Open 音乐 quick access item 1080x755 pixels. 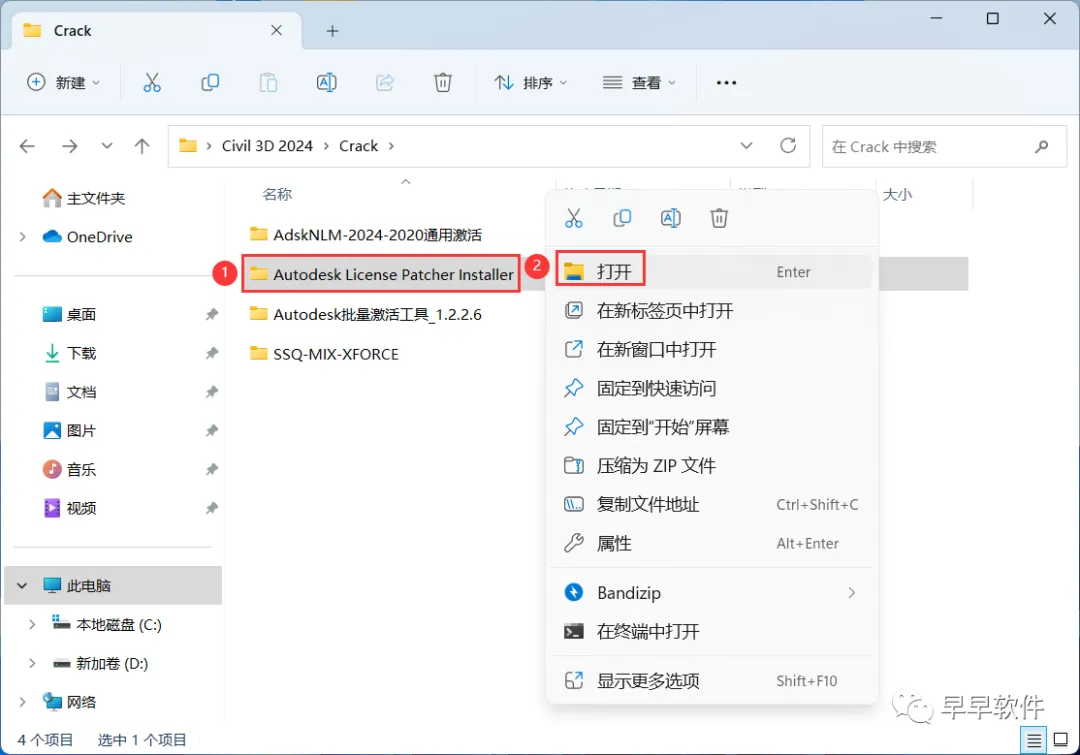pyautogui.click(x=70, y=470)
